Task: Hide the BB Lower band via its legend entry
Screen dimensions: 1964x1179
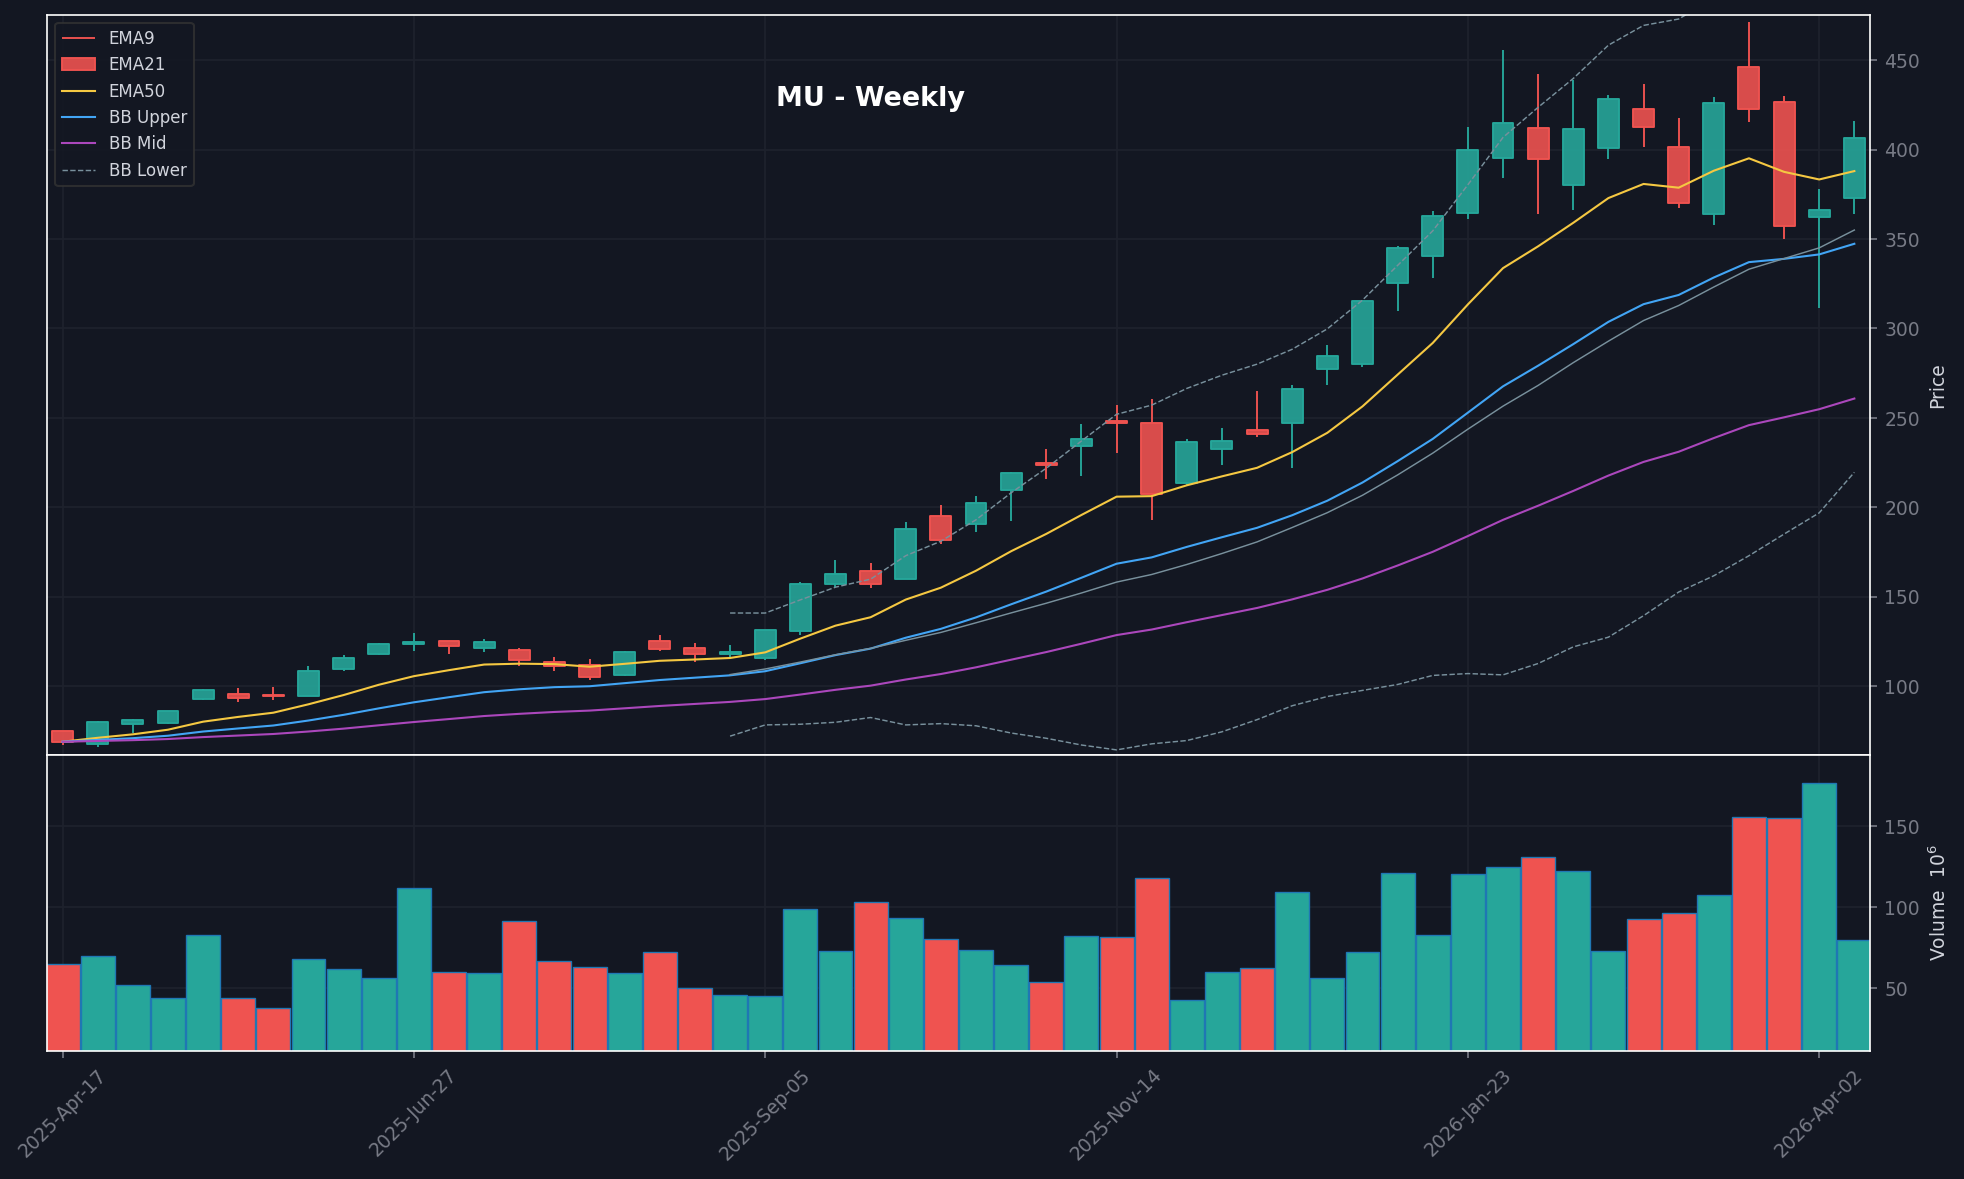Action: click(x=147, y=170)
